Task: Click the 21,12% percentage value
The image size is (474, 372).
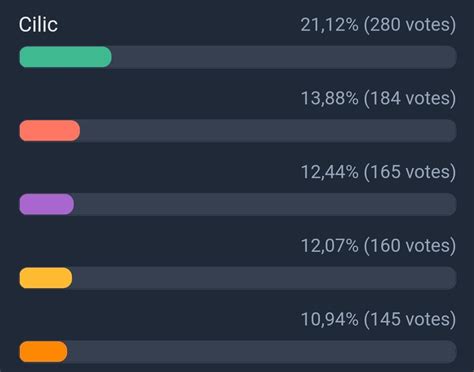Action: (329, 25)
